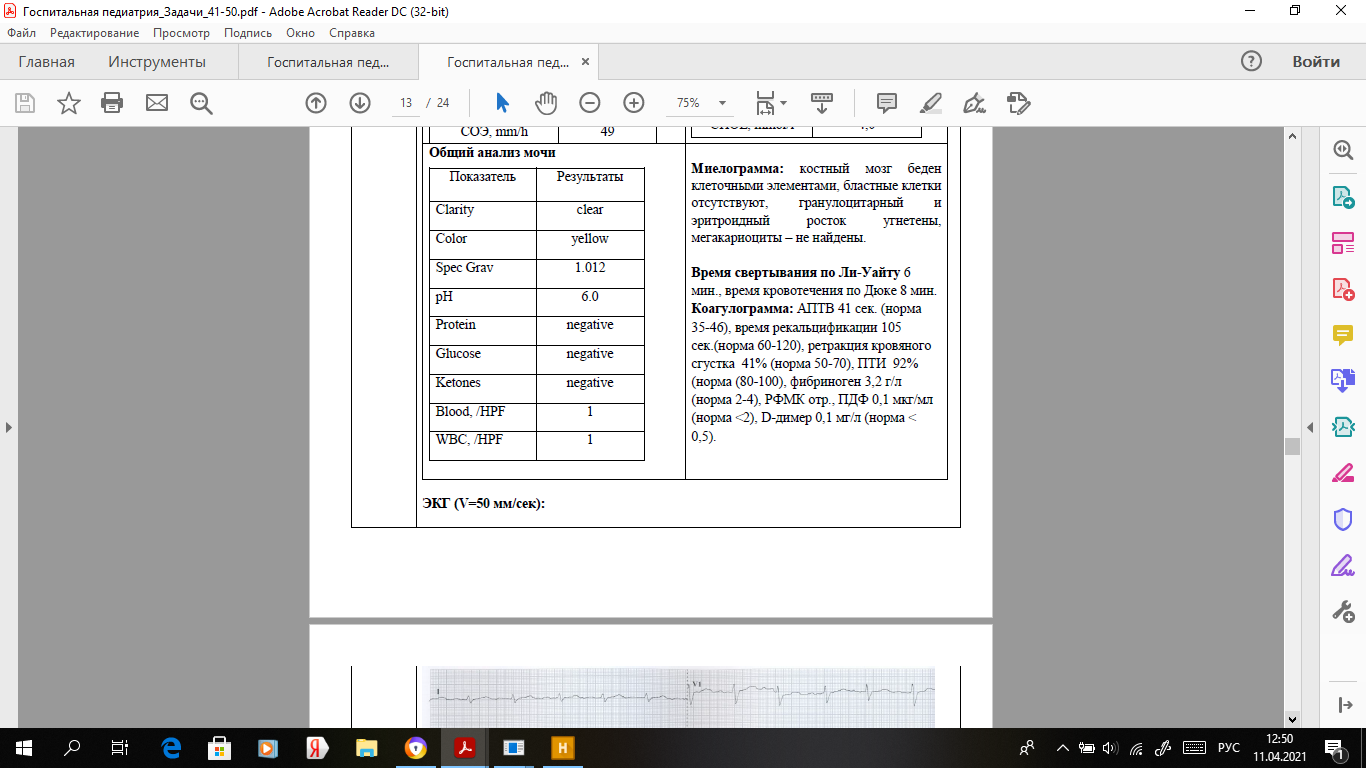Click the Save file icon
1366x768 pixels.
tap(25, 103)
